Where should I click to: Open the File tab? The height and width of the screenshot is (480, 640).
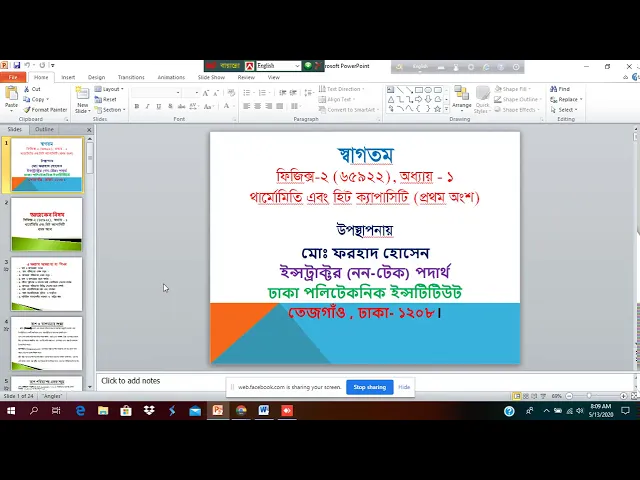(13, 77)
